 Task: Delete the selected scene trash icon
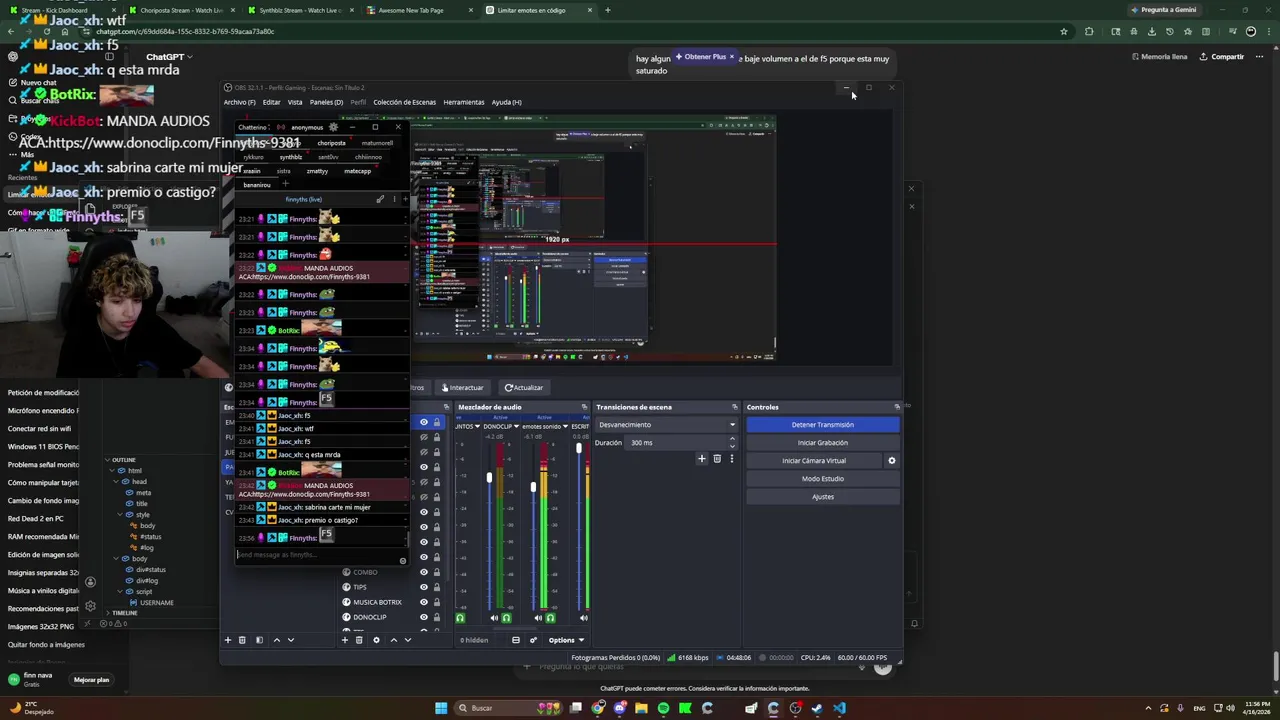click(242, 640)
